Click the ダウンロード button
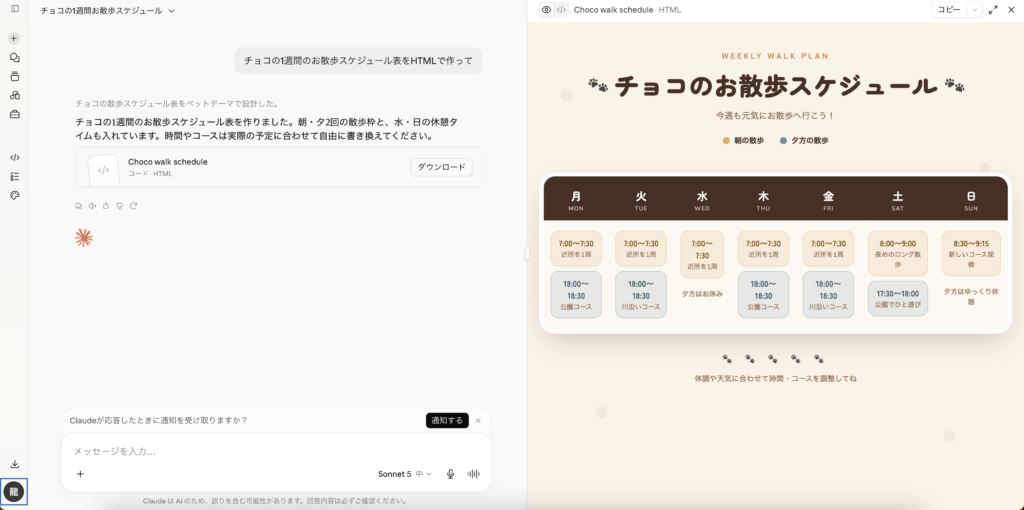 (441, 167)
